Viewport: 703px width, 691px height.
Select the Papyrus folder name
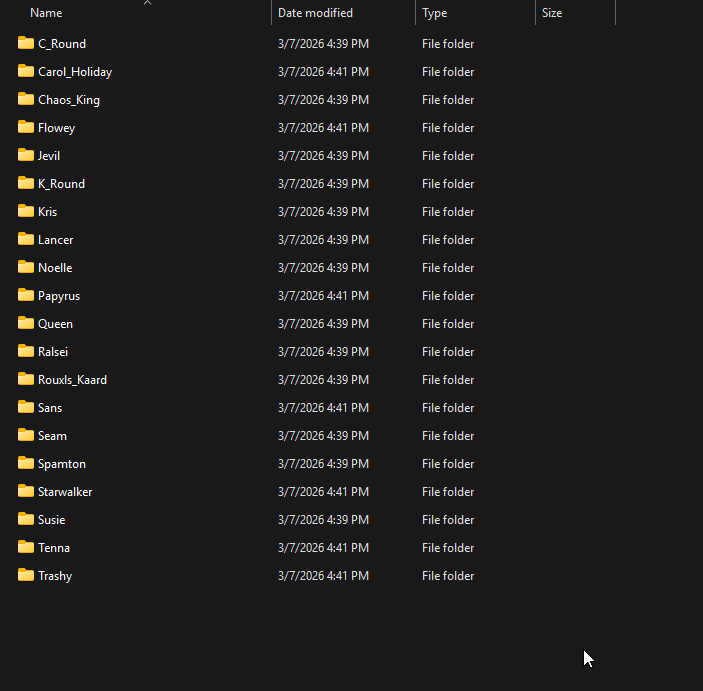click(x=59, y=296)
